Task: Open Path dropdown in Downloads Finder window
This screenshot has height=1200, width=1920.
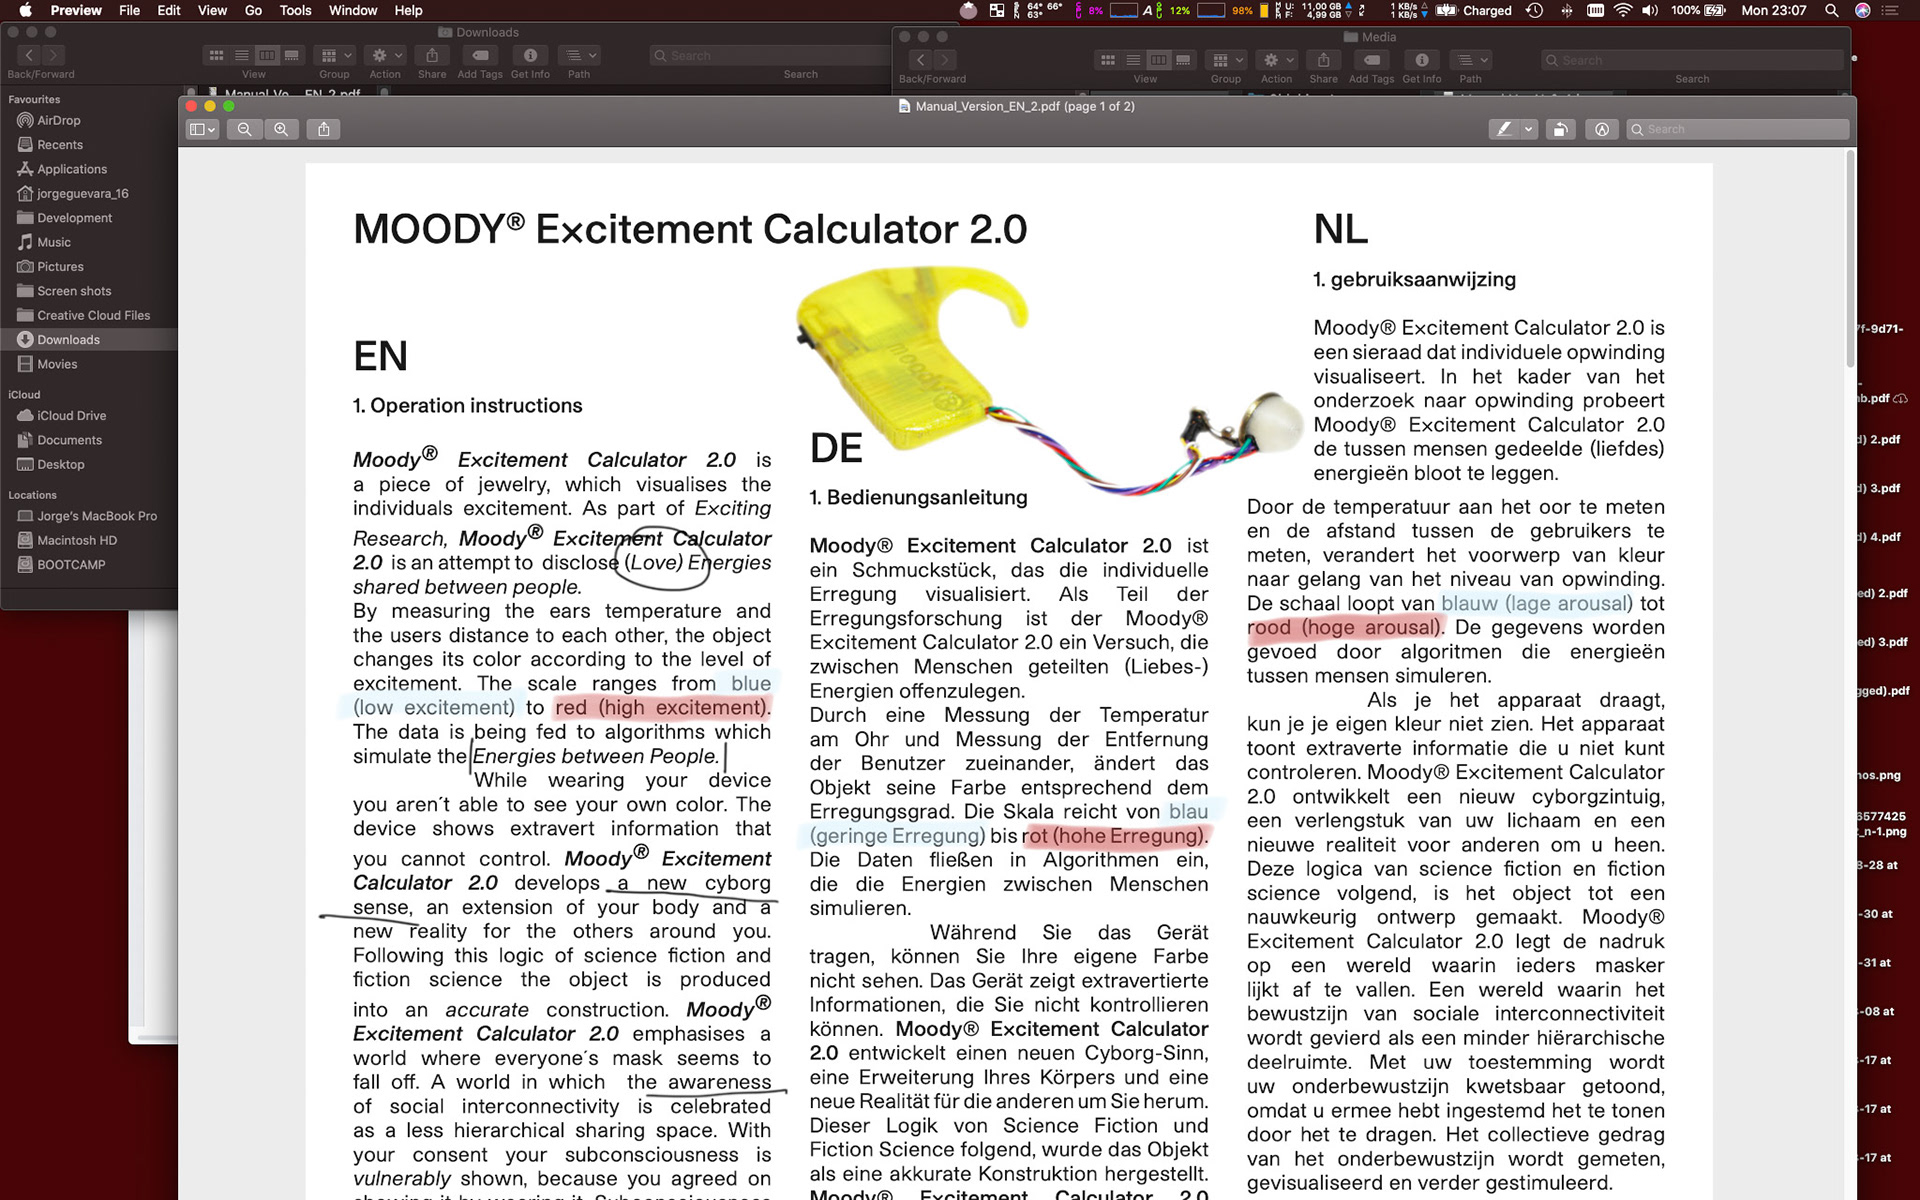Action: 578,55
